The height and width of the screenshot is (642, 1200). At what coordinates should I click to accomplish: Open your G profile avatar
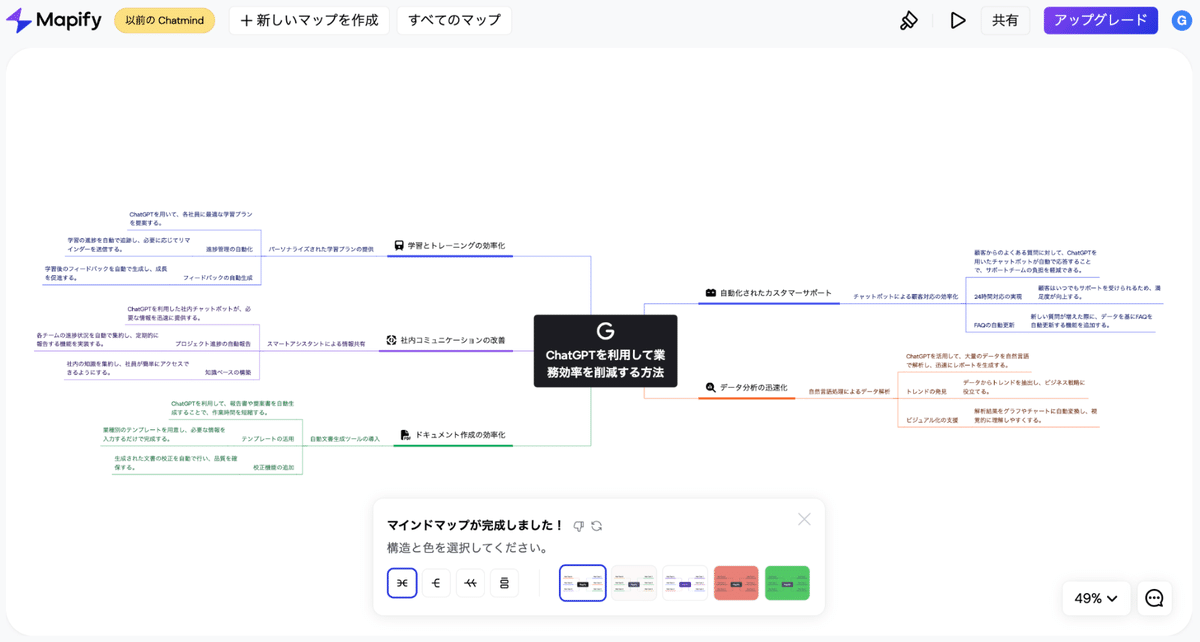(1183, 19)
